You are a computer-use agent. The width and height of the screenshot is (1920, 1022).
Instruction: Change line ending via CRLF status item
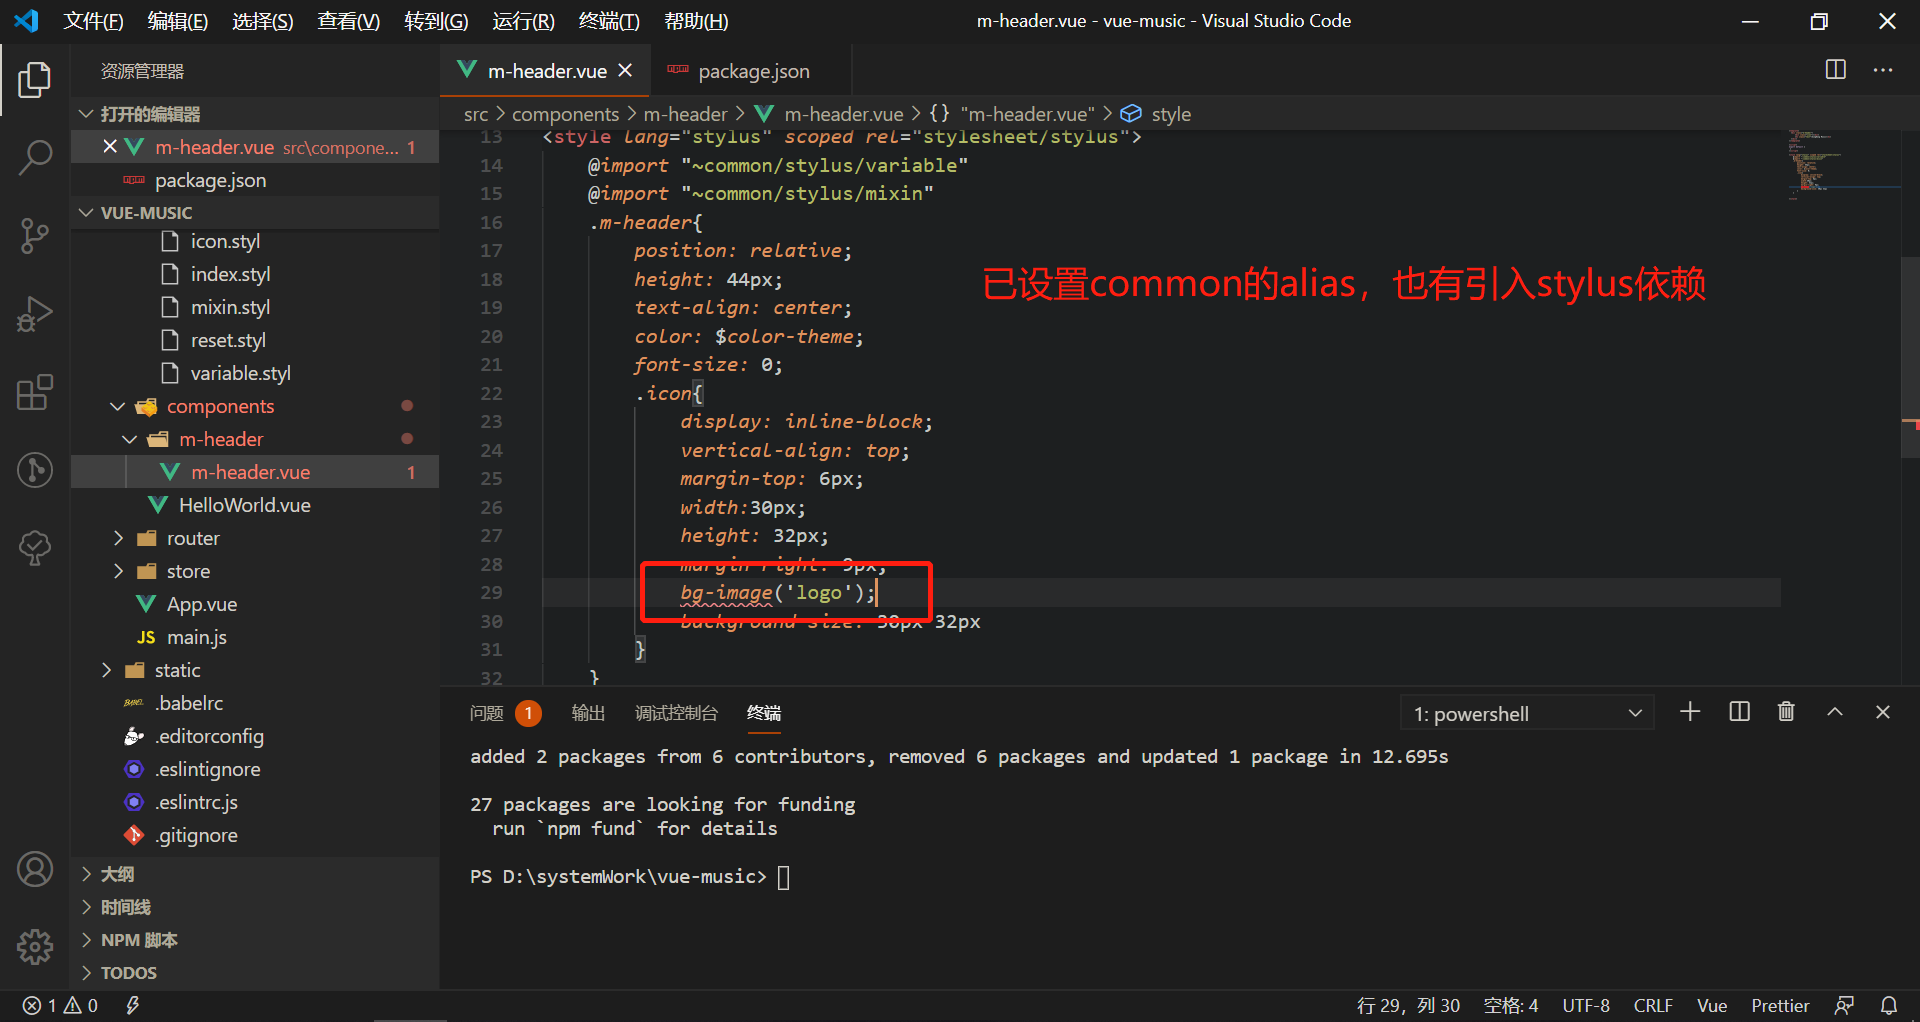click(x=1653, y=1006)
